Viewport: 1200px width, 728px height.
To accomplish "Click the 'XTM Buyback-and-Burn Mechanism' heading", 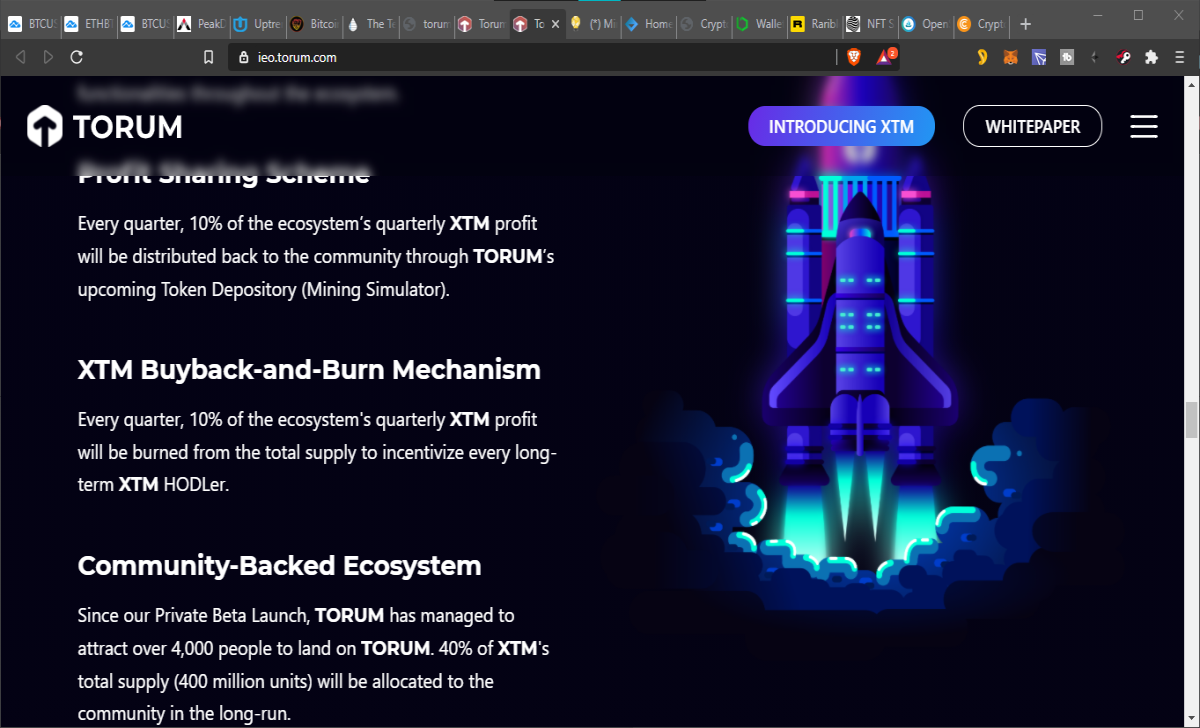I will pyautogui.click(x=309, y=369).
